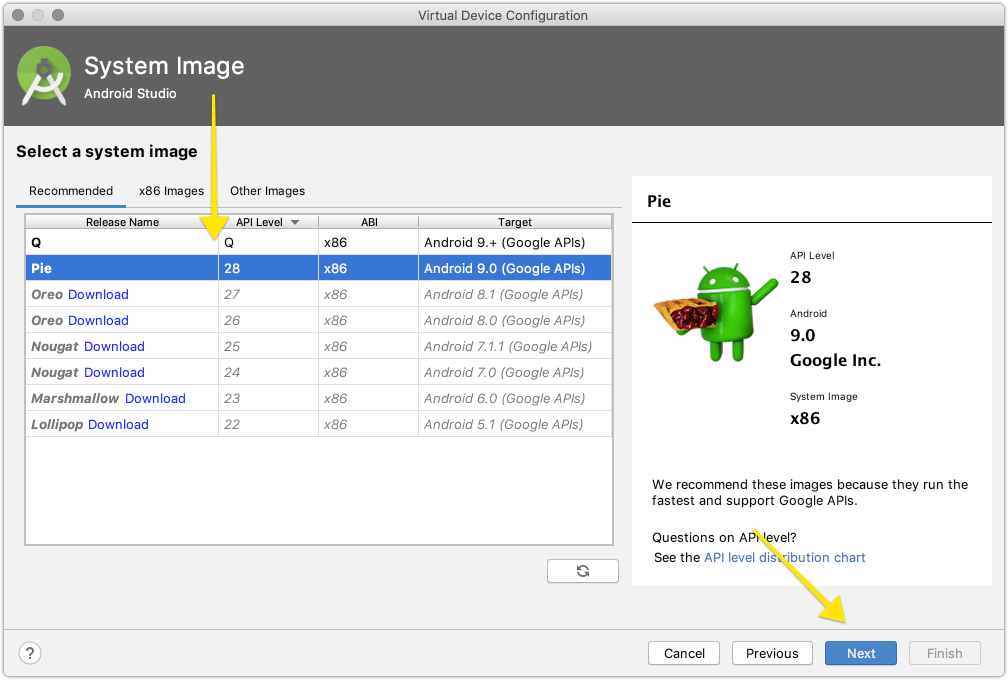Click the Lollipop release name text
The height and width of the screenshot is (680, 1008).
[57, 424]
